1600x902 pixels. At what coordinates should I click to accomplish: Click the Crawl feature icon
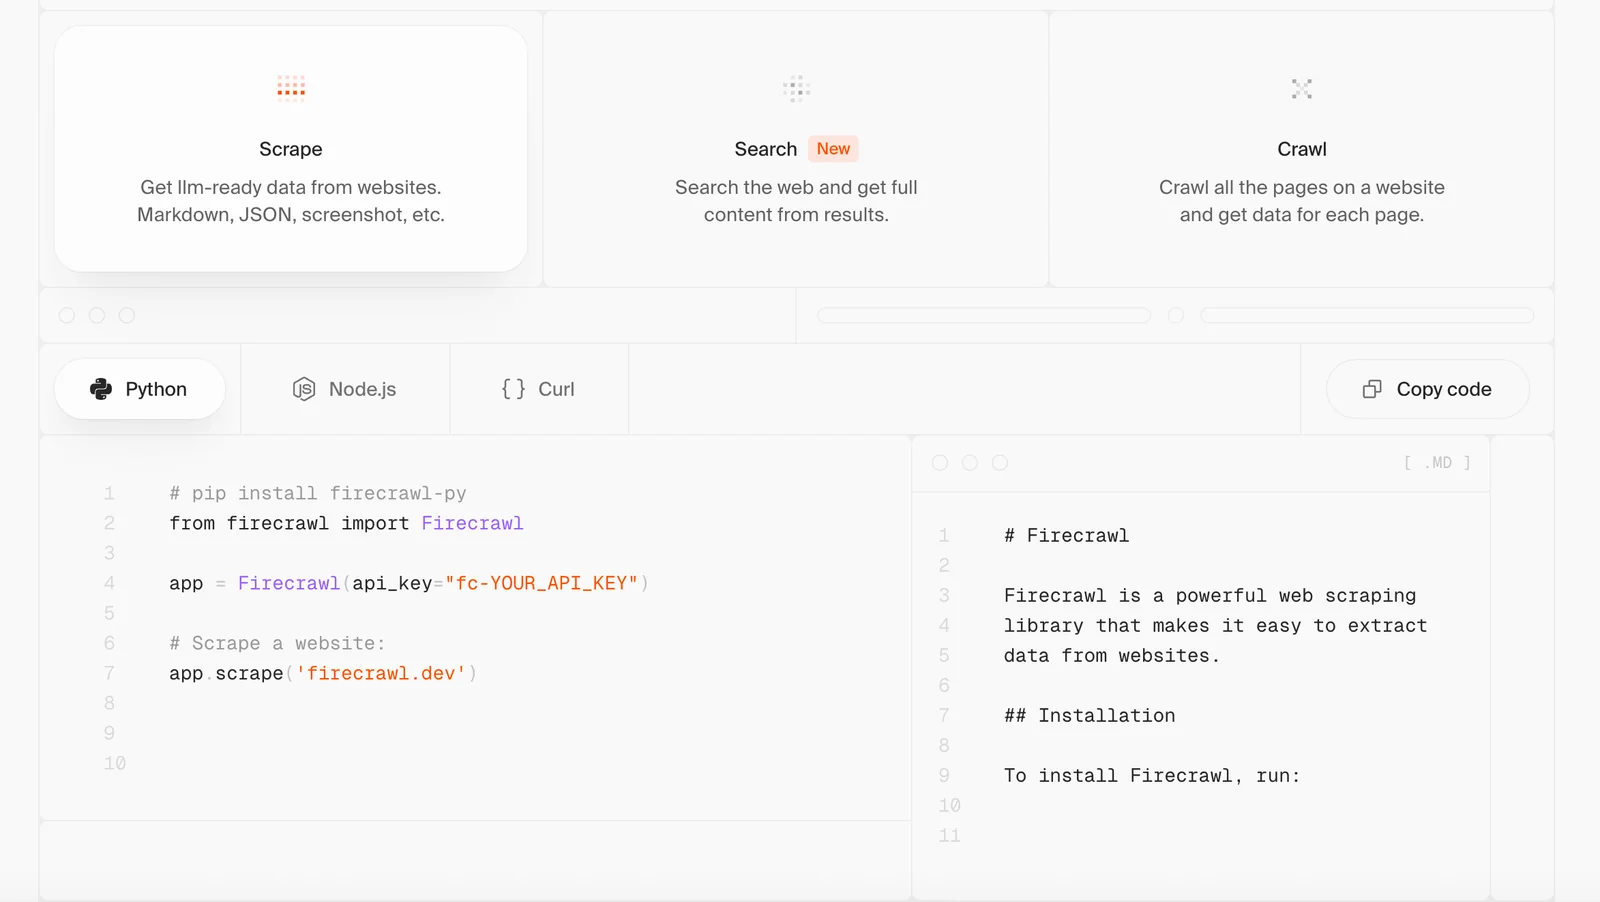tap(1301, 88)
